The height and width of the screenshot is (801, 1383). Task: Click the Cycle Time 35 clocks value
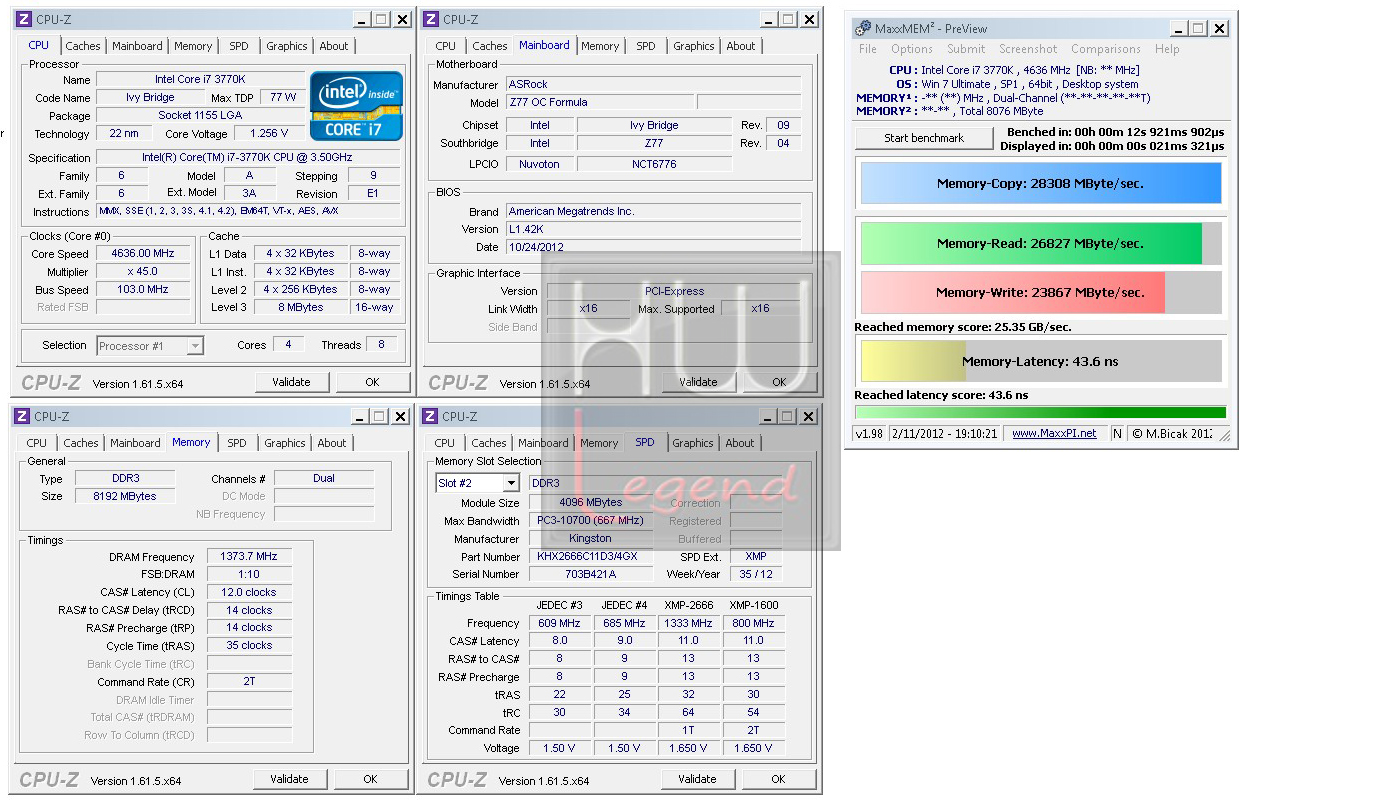(250, 646)
